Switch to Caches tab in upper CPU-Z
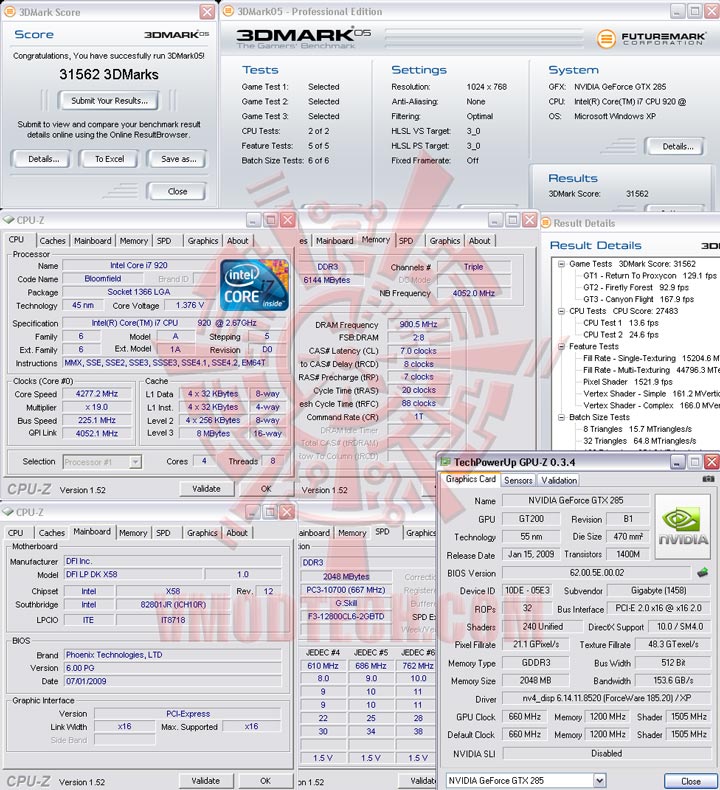Screen dimensions: 720x790 click(52, 241)
